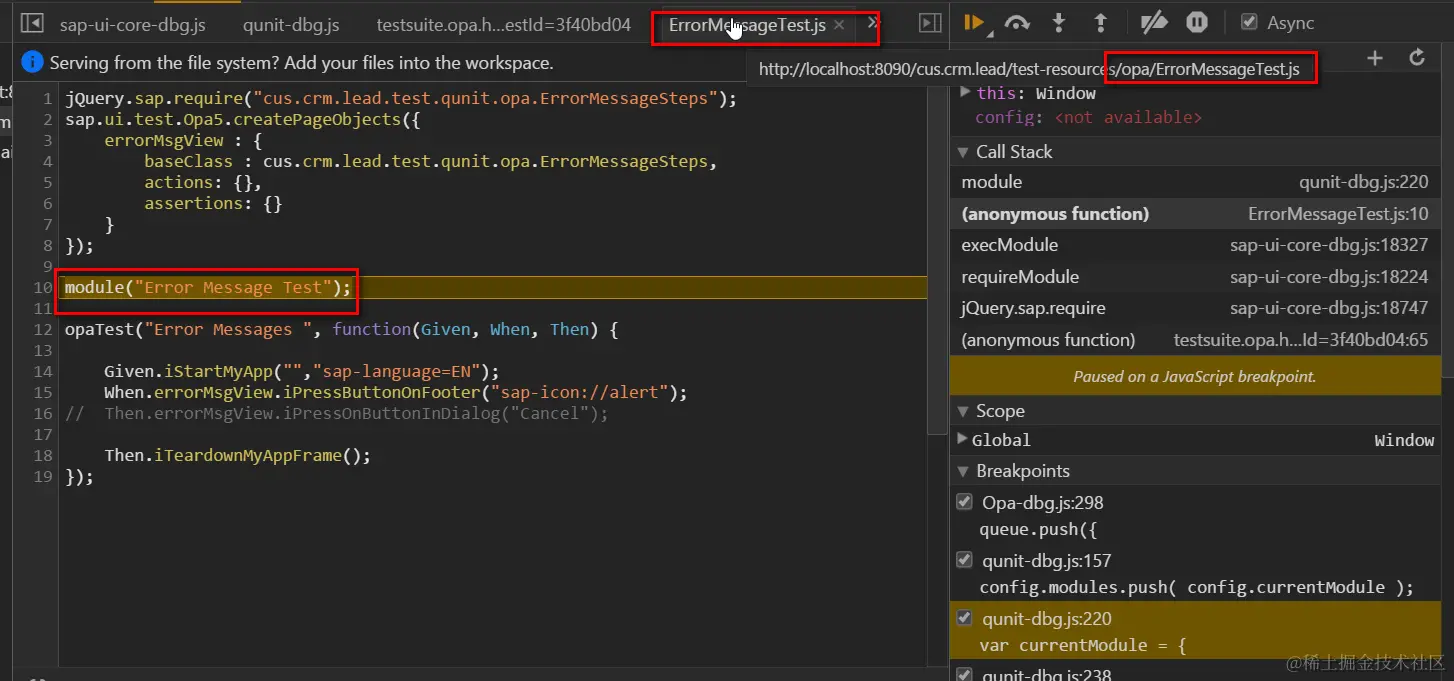
Task: Resume script execution
Action: [974, 23]
